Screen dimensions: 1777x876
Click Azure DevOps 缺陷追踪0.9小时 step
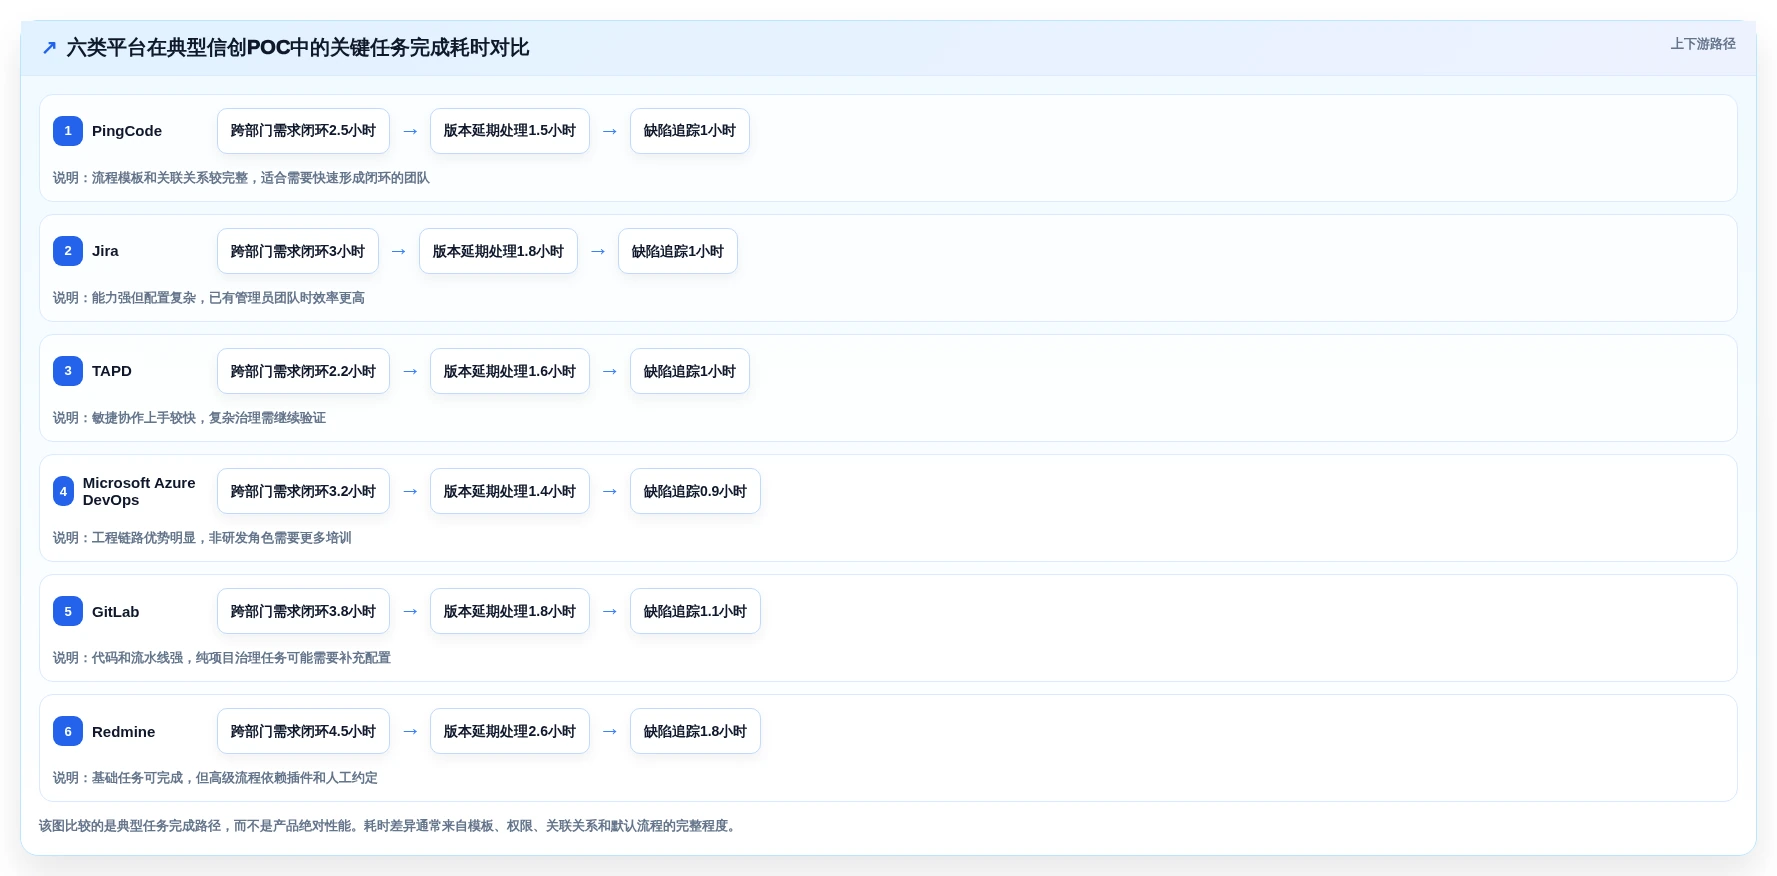pos(695,491)
